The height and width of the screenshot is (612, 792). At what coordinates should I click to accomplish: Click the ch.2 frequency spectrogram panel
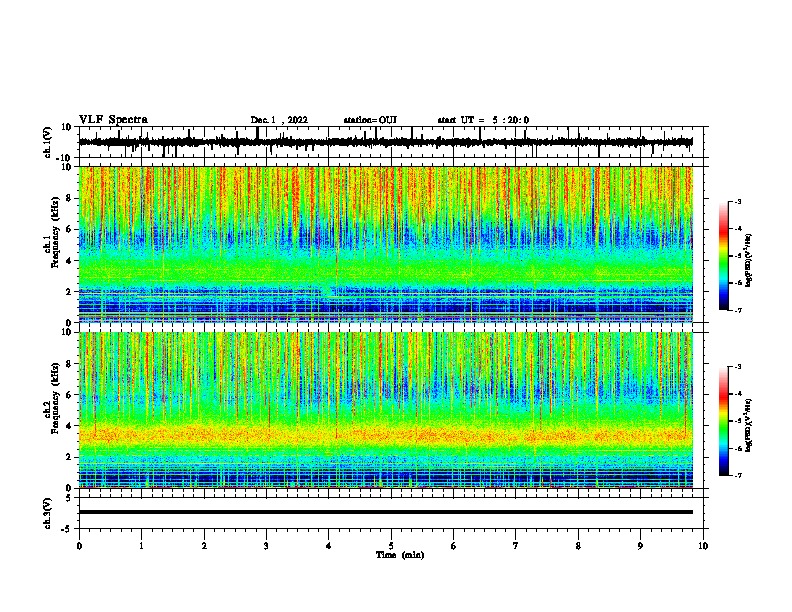pyautogui.click(x=386, y=410)
